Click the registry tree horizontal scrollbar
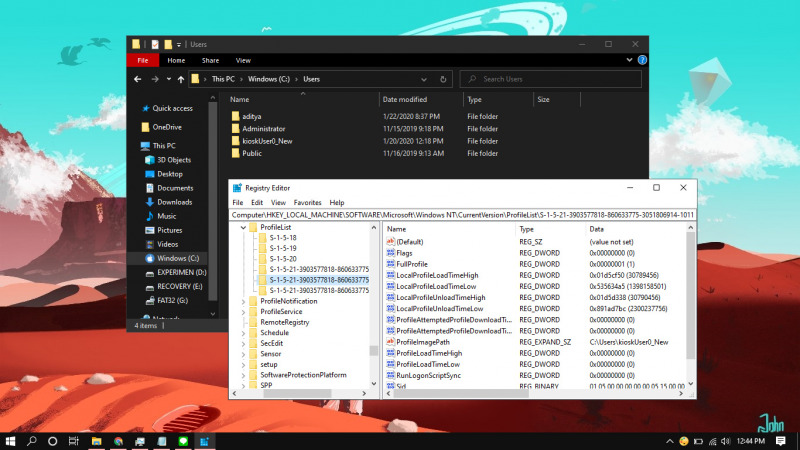The width and height of the screenshot is (800, 450). 299,393
